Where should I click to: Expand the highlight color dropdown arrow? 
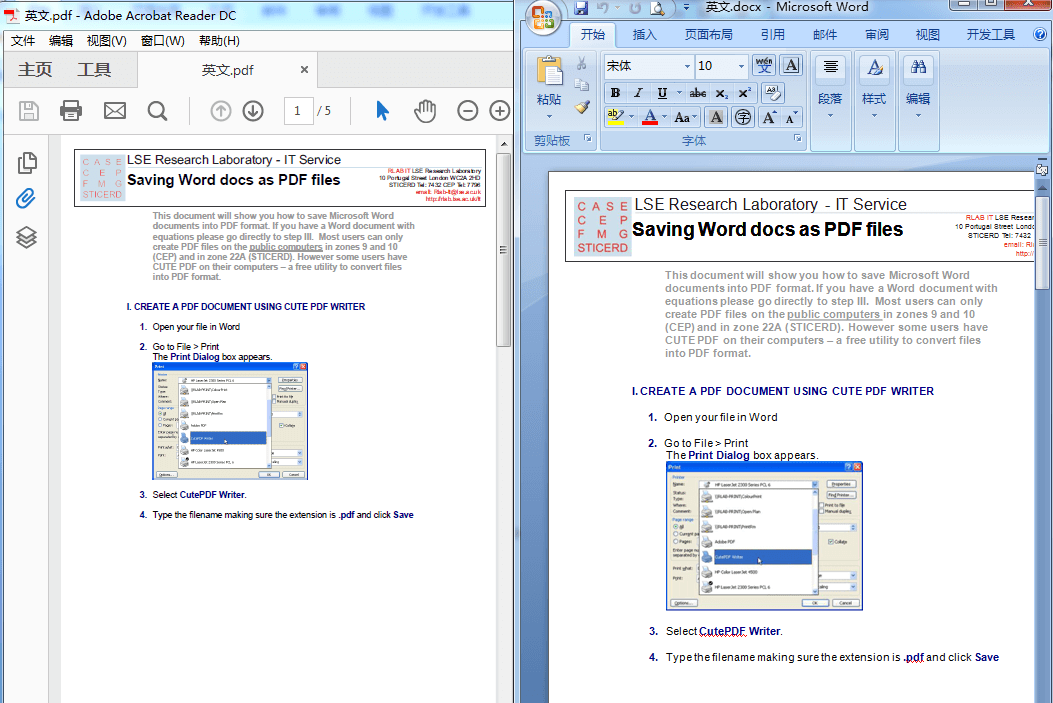(631, 118)
